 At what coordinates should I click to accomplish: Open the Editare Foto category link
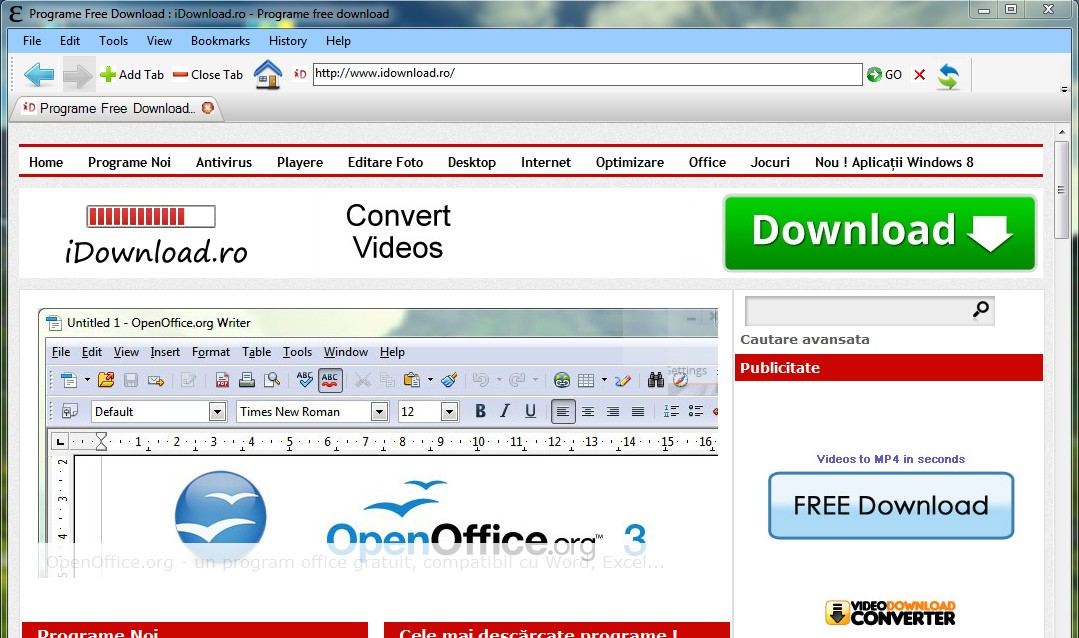(385, 162)
